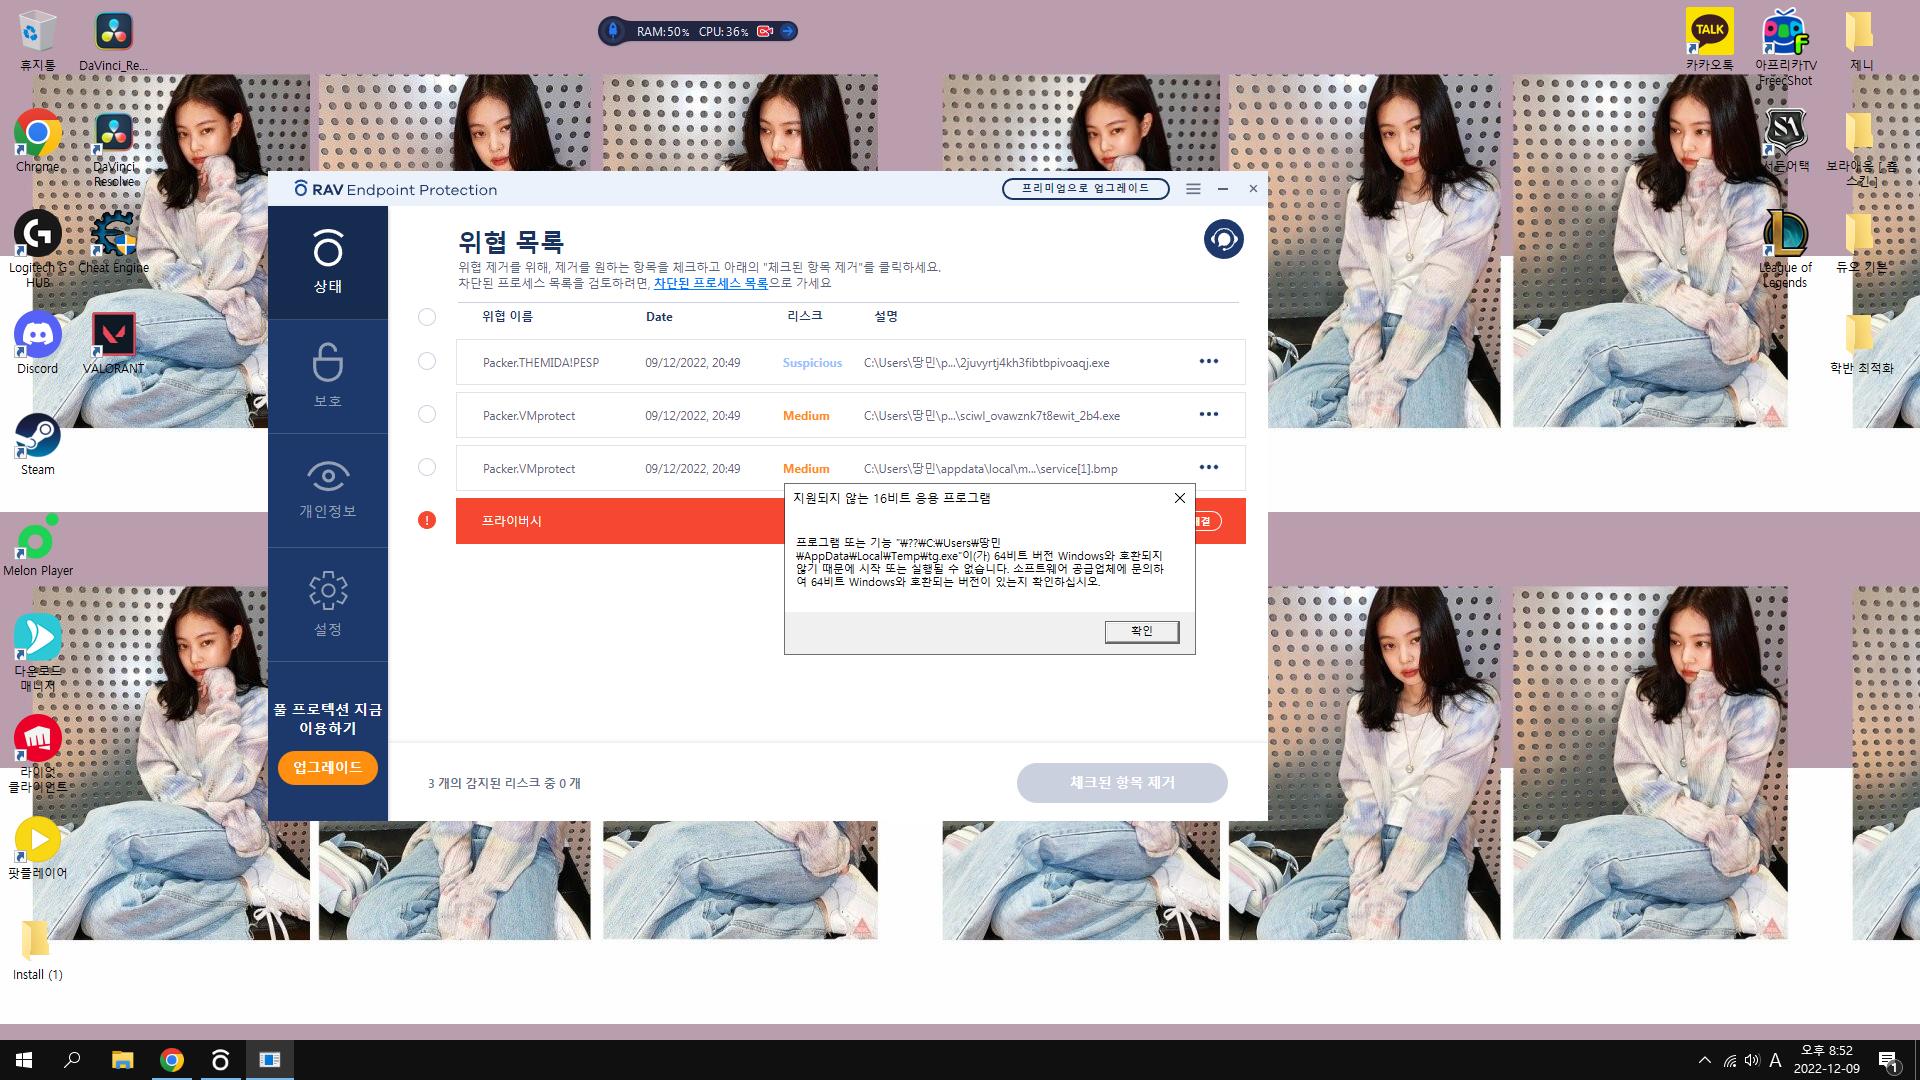The image size is (1920, 1080).
Task: Close the 16-bit application error dialog
Action: point(1179,498)
